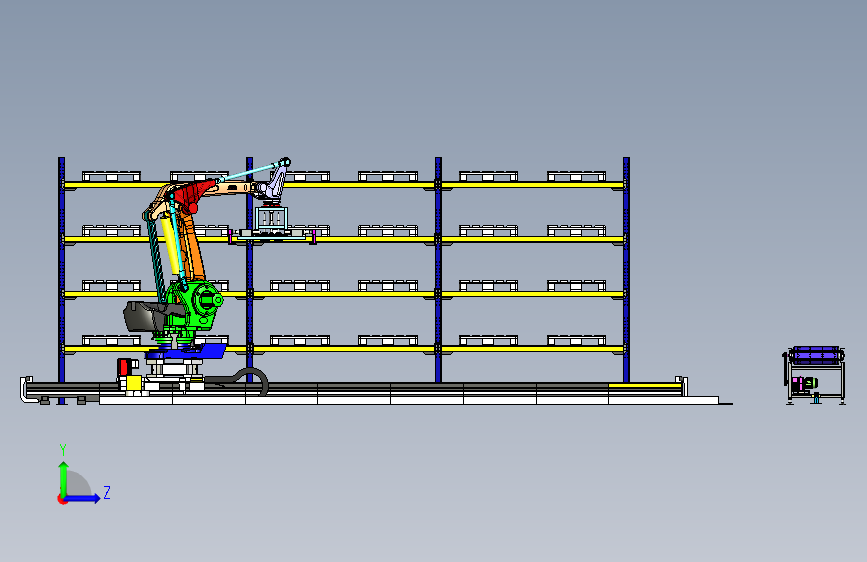Click the blue Z axis arrow on triad
867x562 pixels.
(x=83, y=498)
